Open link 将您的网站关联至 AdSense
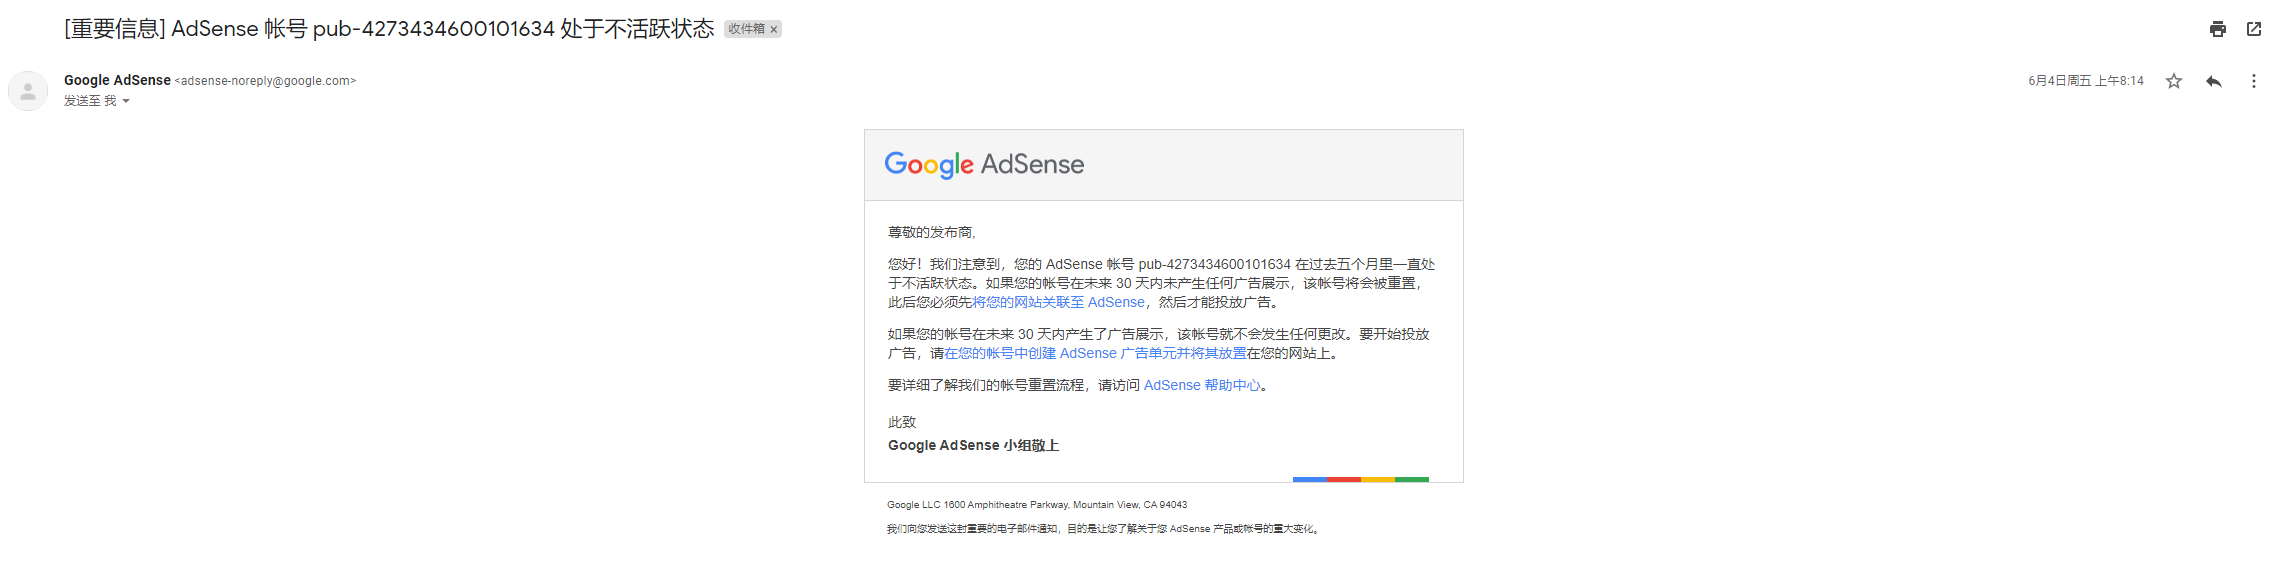2275x564 pixels. pyautogui.click(x=1058, y=302)
